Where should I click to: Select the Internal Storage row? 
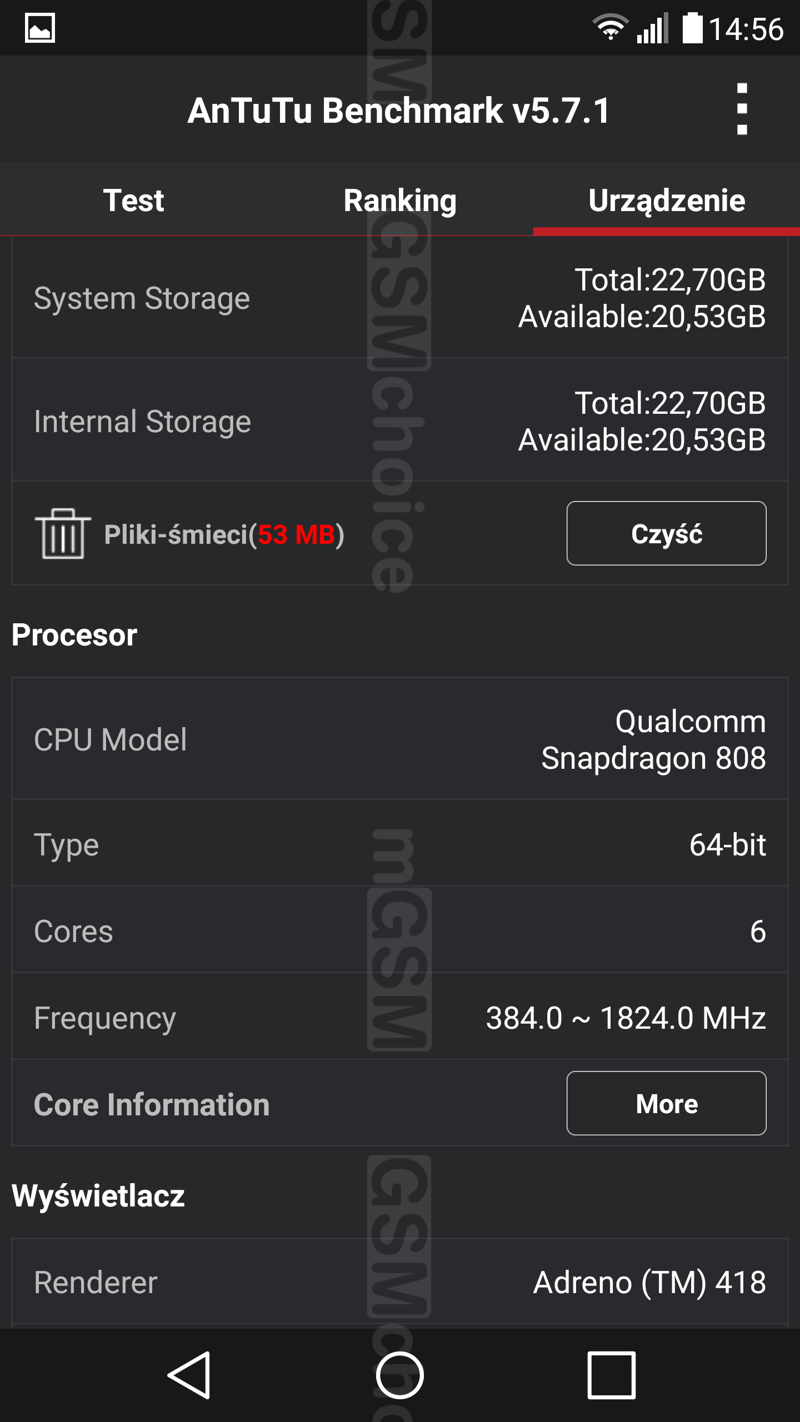(x=400, y=421)
